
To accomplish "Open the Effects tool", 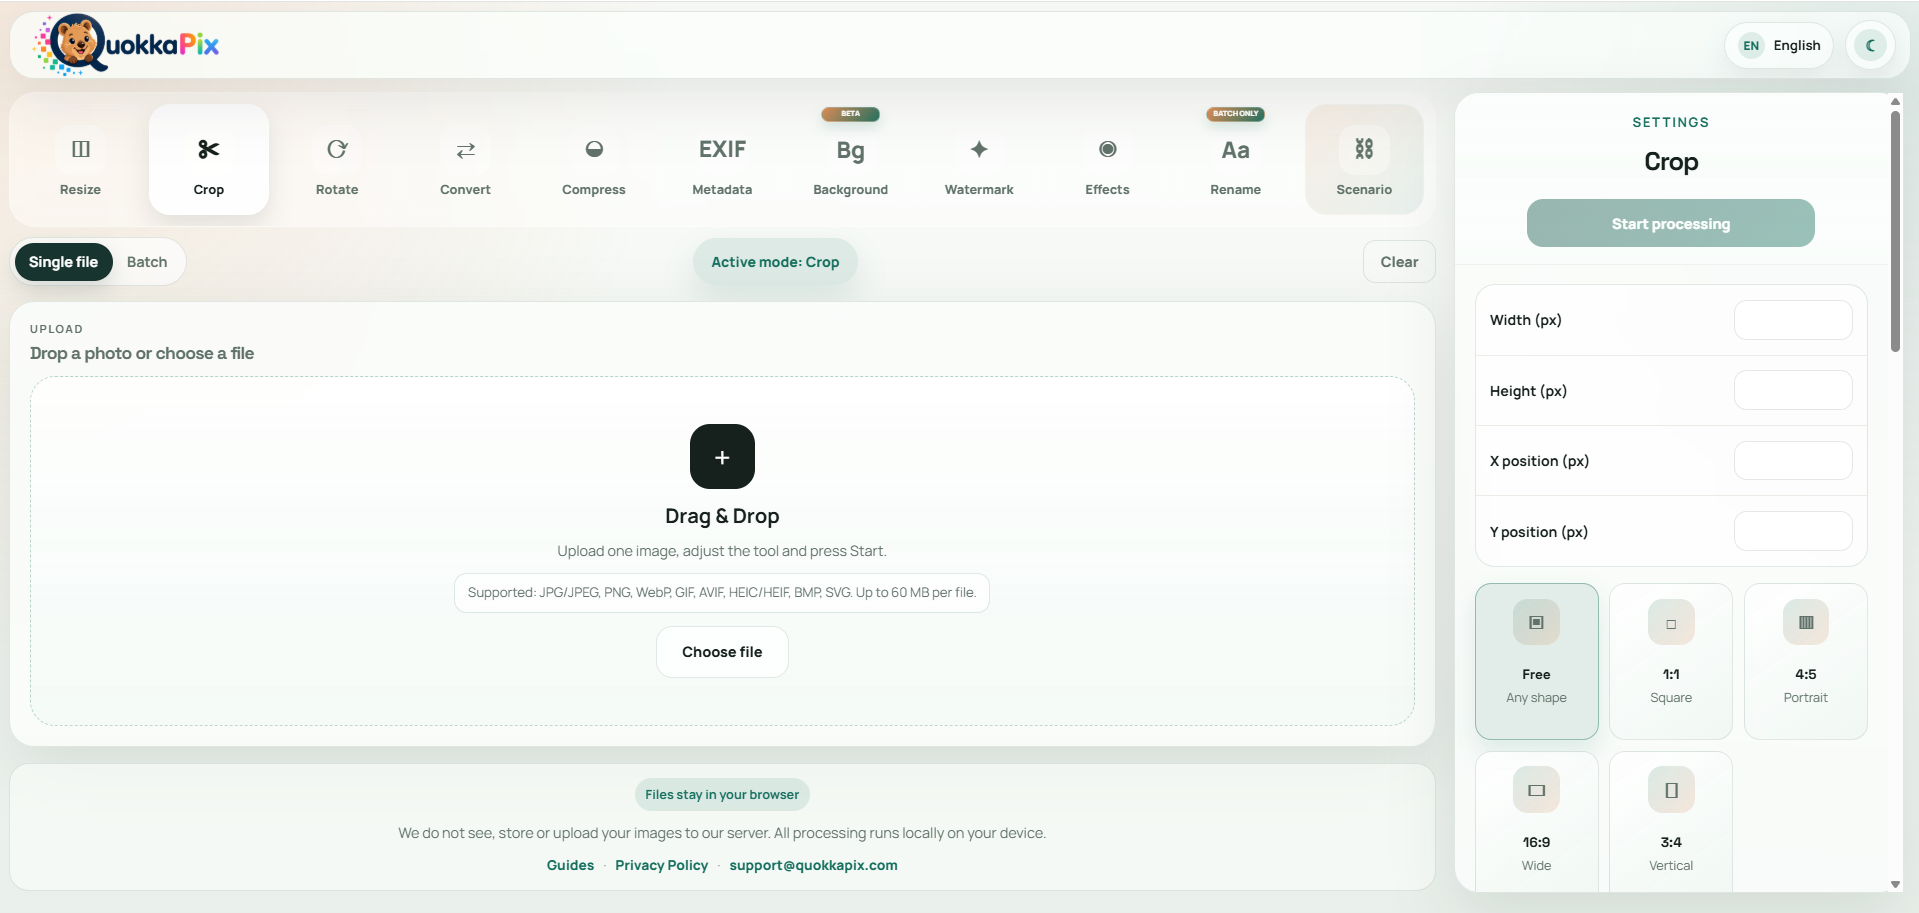I will point(1107,160).
